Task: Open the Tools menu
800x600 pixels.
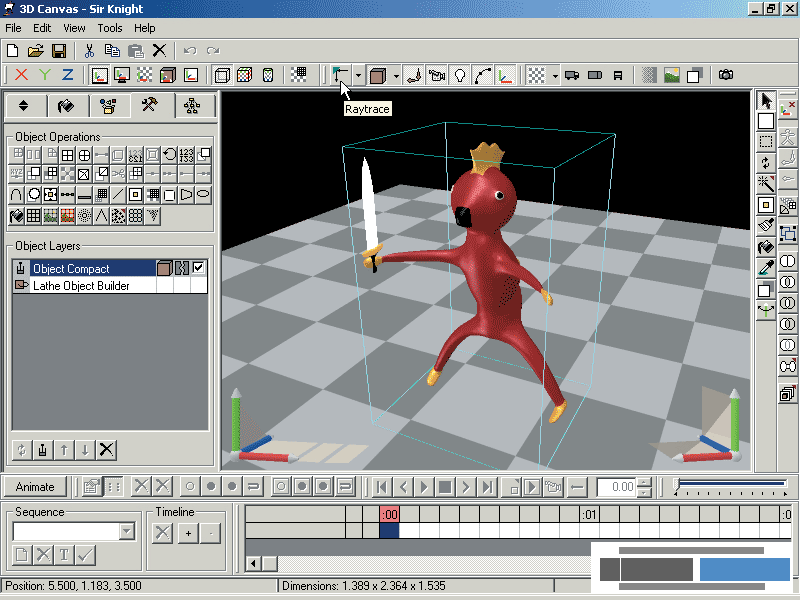Action: point(109,28)
